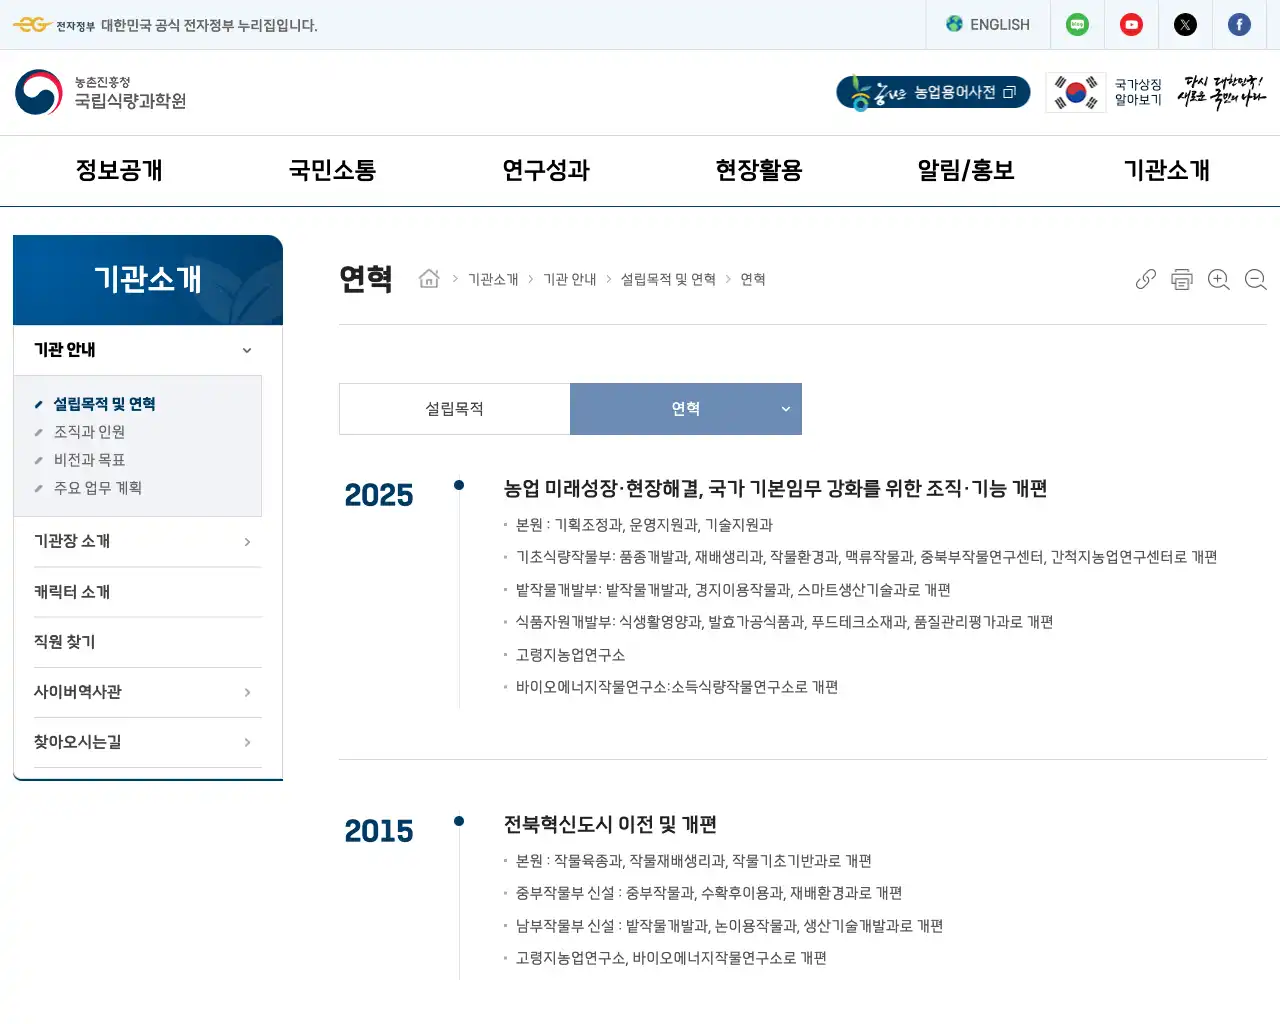Click the 전북혁신도시 이전 및 개편 heading
The height and width of the screenshot is (1024, 1280).
(610, 825)
